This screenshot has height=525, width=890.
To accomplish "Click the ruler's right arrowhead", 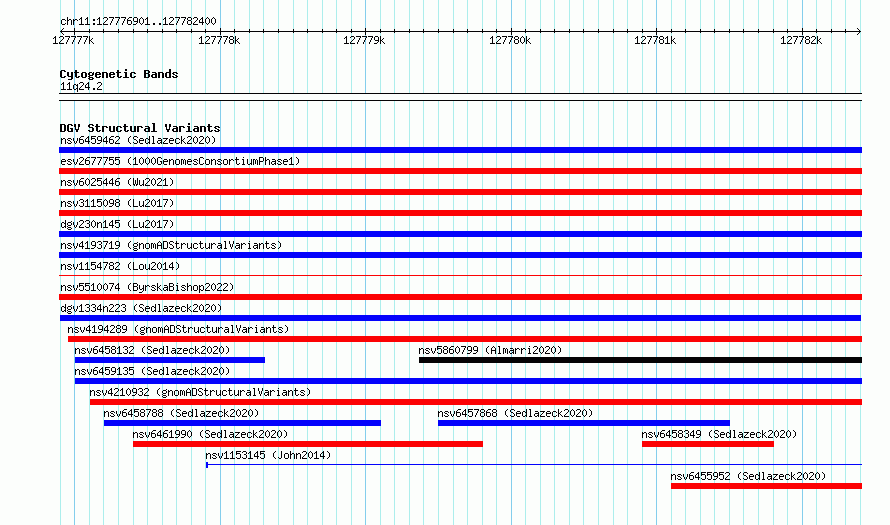I will (x=859, y=31).
